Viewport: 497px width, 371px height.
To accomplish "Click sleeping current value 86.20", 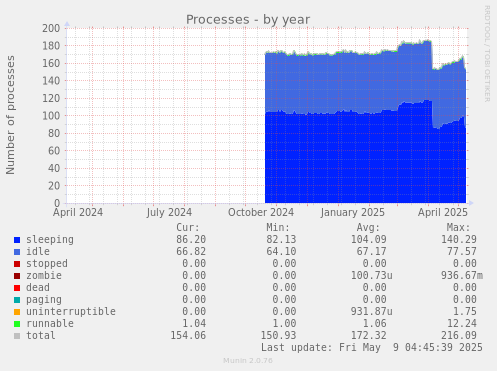I will click(x=191, y=240).
